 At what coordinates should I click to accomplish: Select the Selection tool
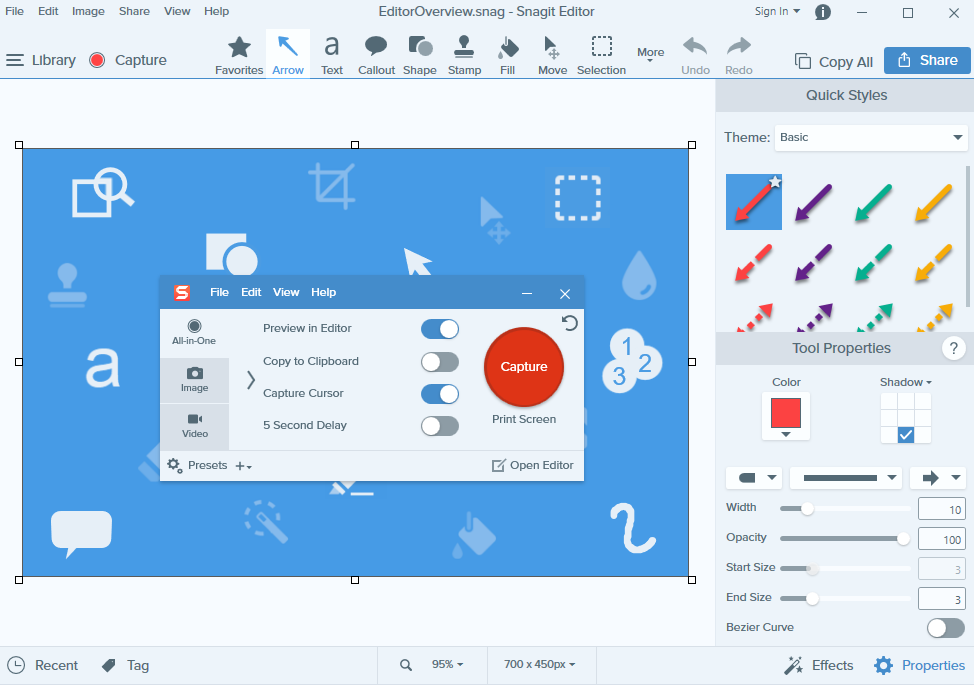click(601, 55)
